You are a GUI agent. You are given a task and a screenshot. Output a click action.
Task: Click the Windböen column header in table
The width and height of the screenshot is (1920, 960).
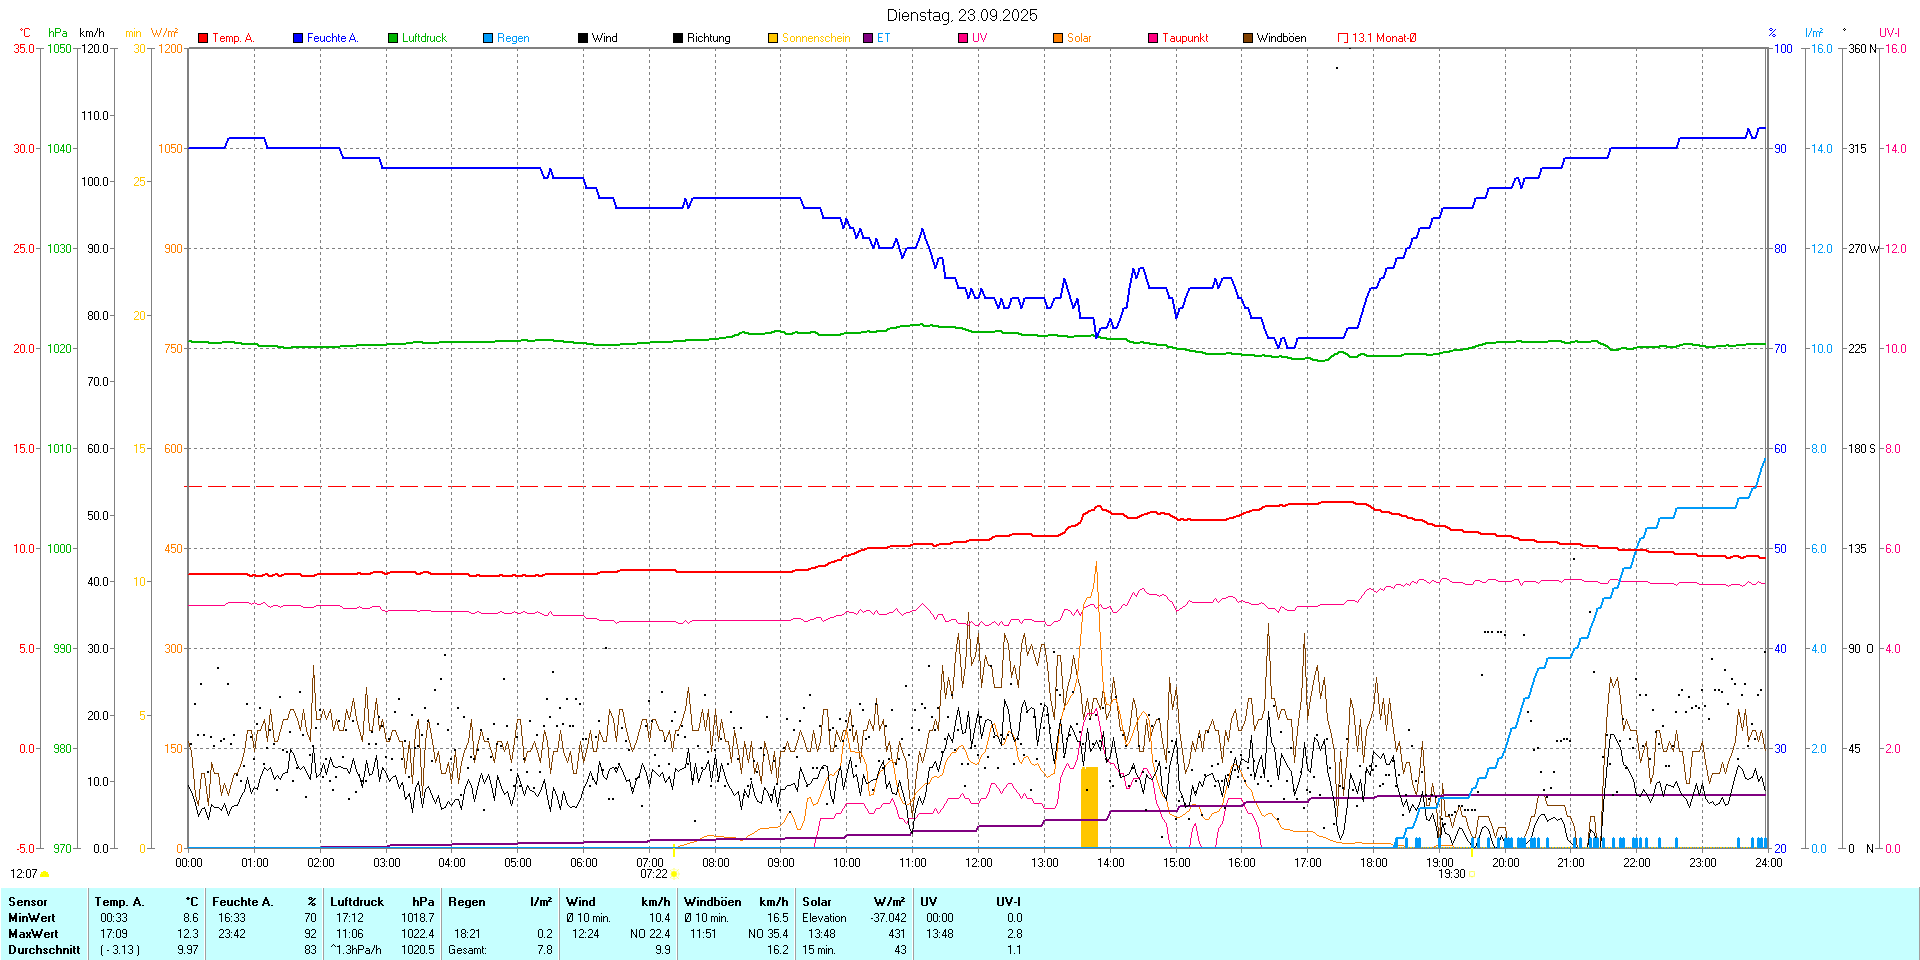click(713, 902)
